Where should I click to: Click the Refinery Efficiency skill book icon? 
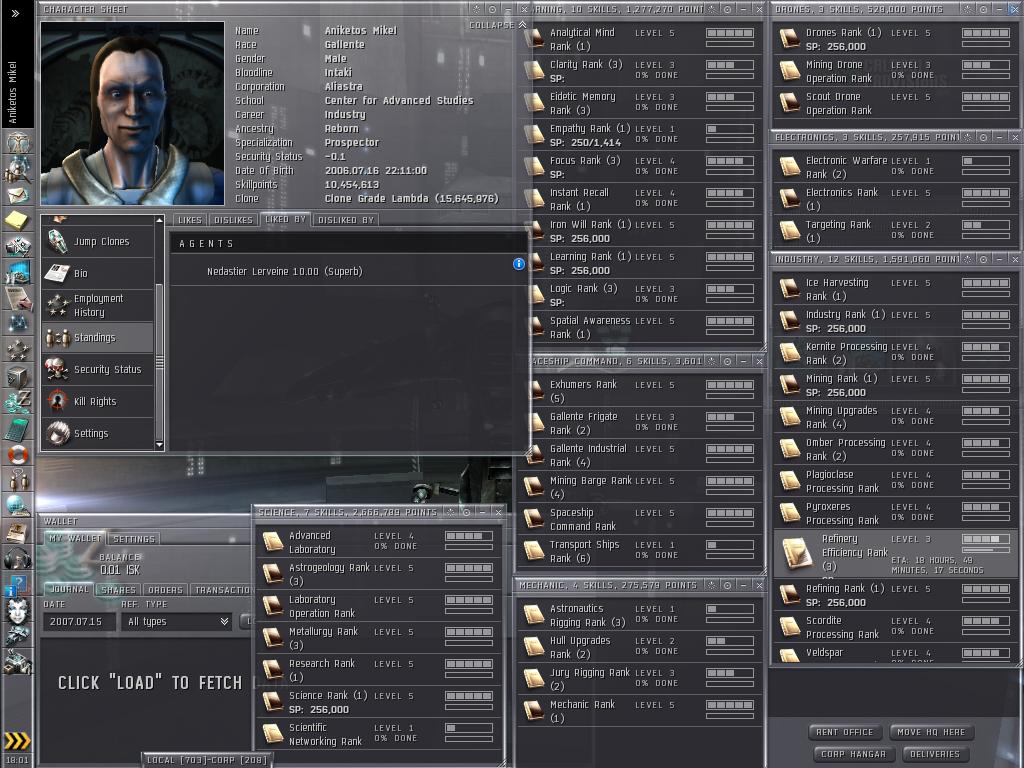click(796, 552)
